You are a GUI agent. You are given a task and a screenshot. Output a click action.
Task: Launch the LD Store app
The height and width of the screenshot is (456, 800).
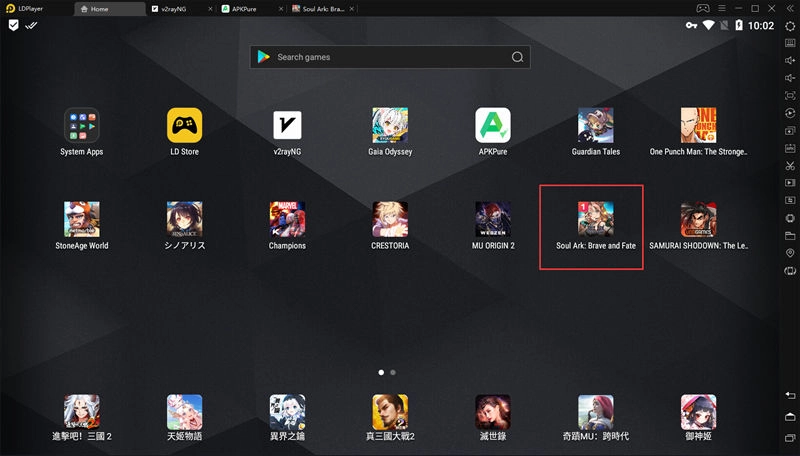click(184, 126)
